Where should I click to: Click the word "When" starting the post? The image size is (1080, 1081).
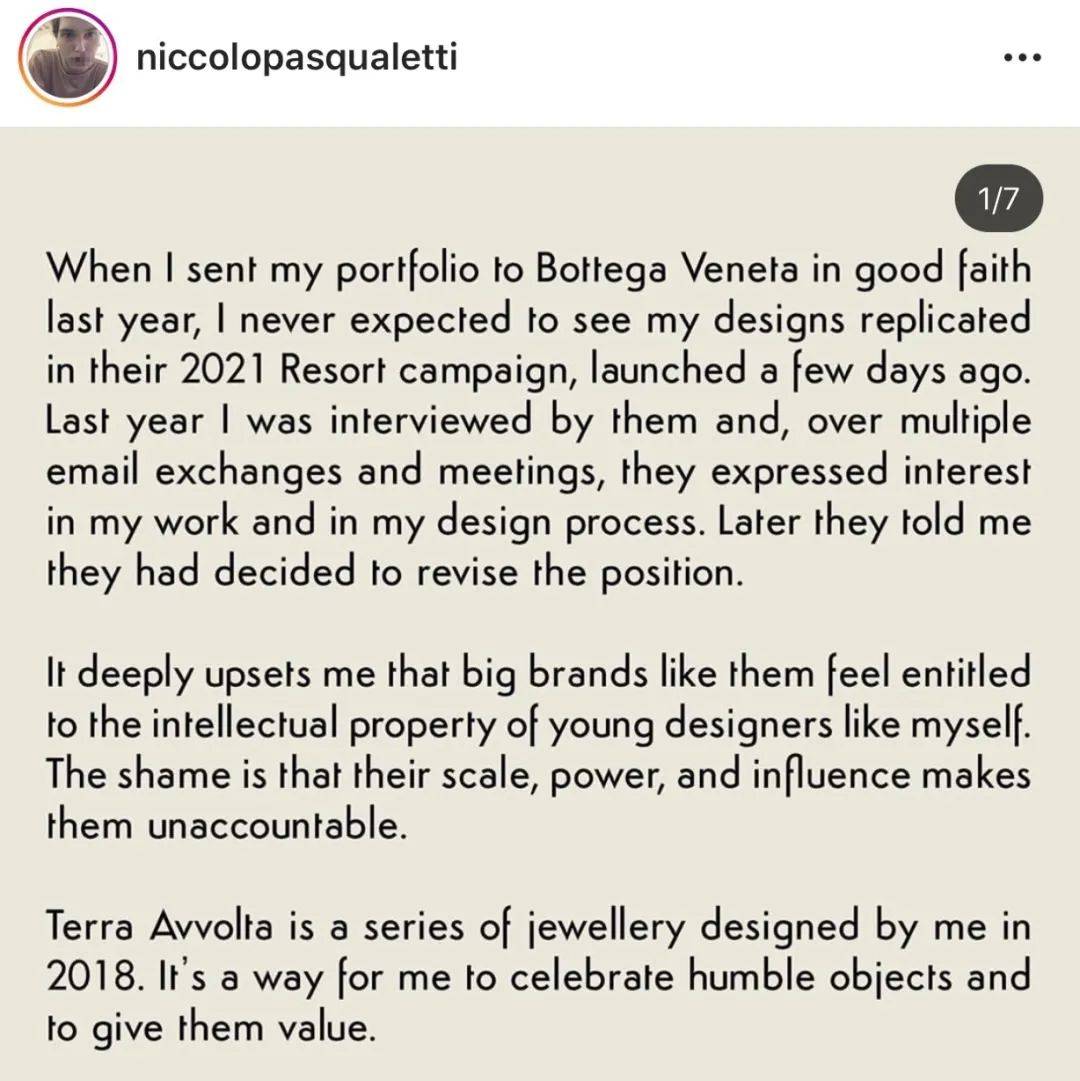coord(99,268)
